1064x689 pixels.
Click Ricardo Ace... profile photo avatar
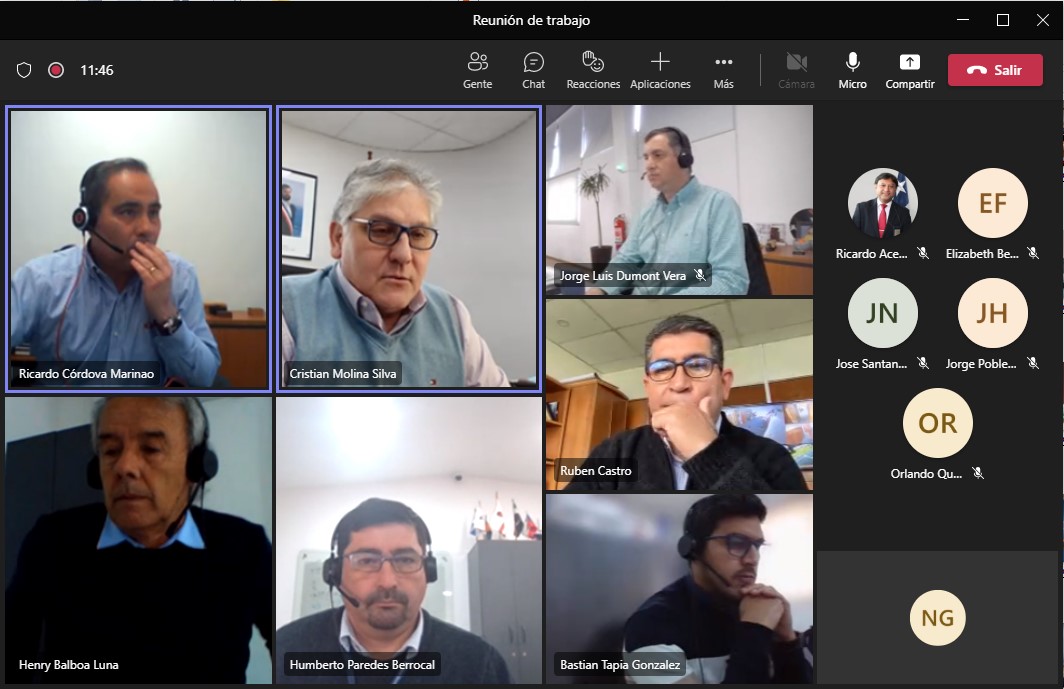pos(882,203)
